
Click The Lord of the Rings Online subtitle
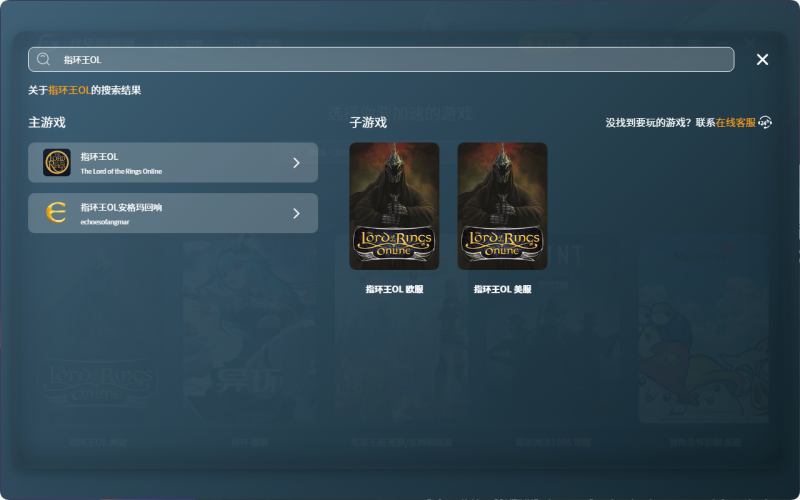121,171
